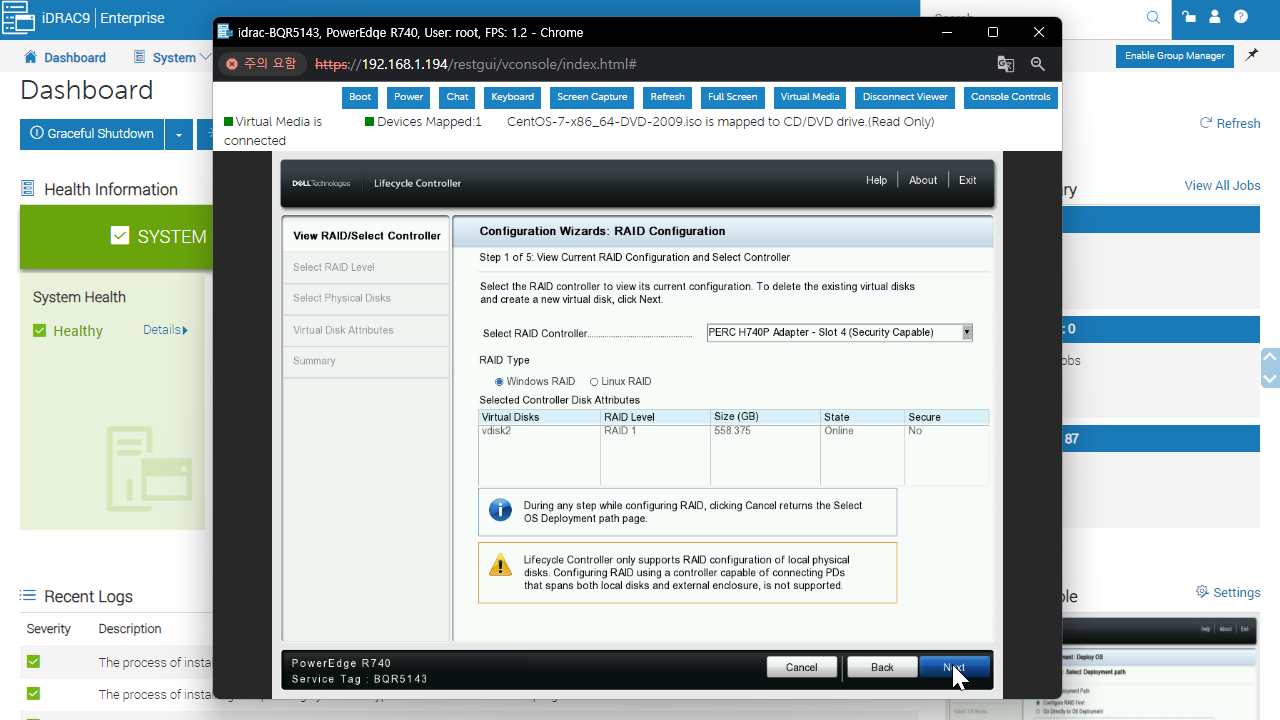
Task: Select the Windows RAID option
Action: pos(500,382)
